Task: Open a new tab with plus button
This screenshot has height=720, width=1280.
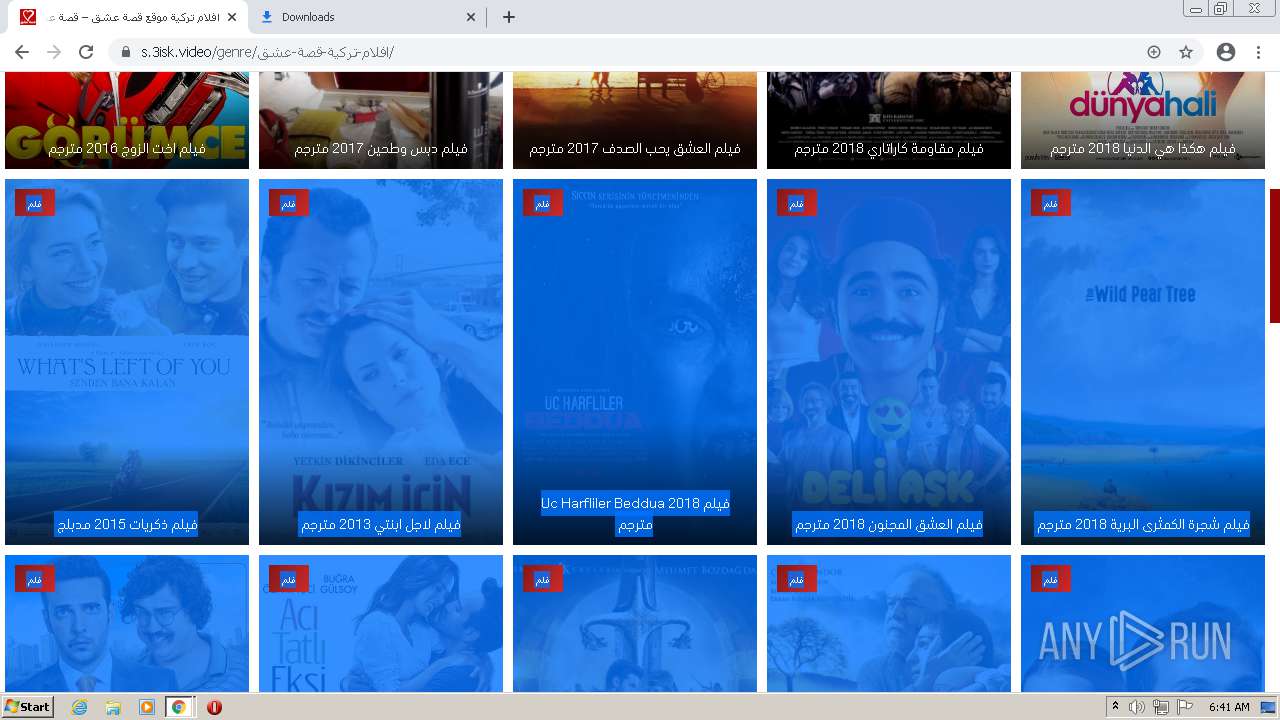Action: [508, 17]
